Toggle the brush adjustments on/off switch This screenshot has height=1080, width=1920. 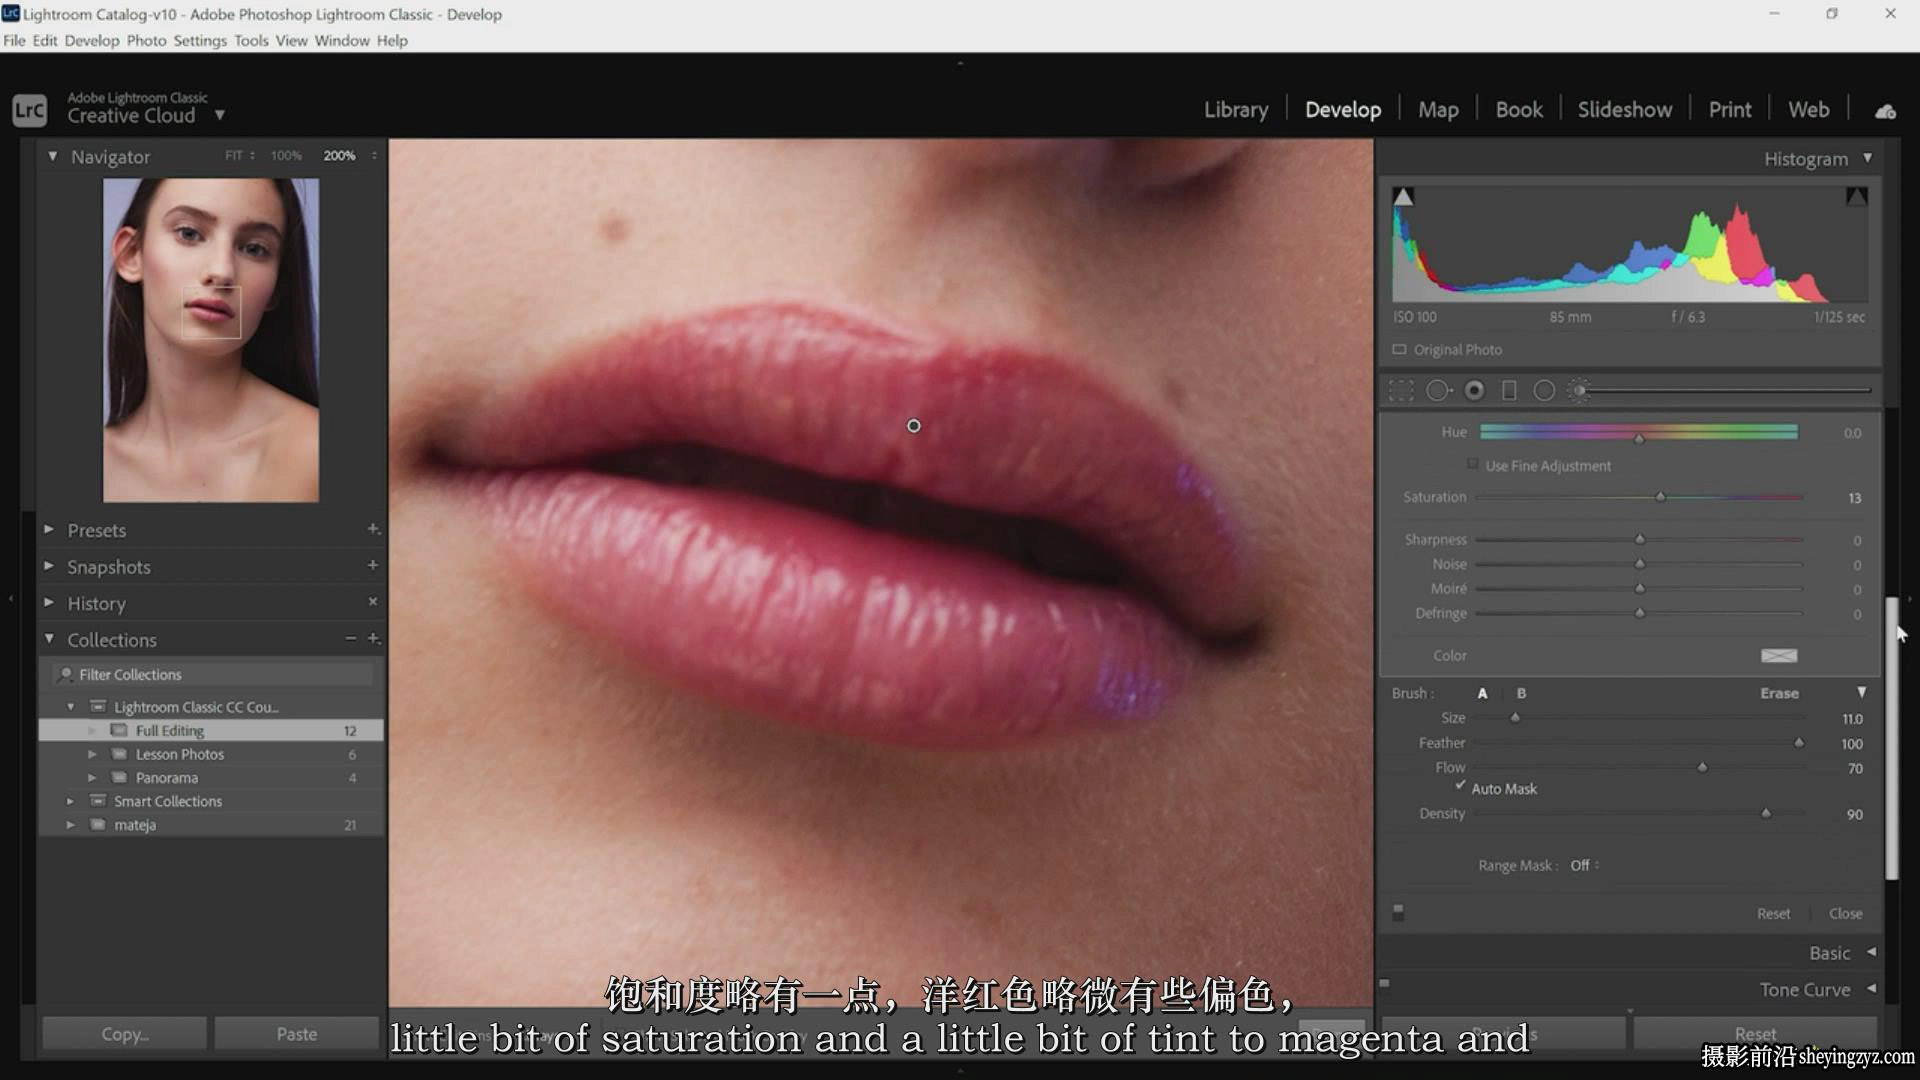click(1398, 912)
